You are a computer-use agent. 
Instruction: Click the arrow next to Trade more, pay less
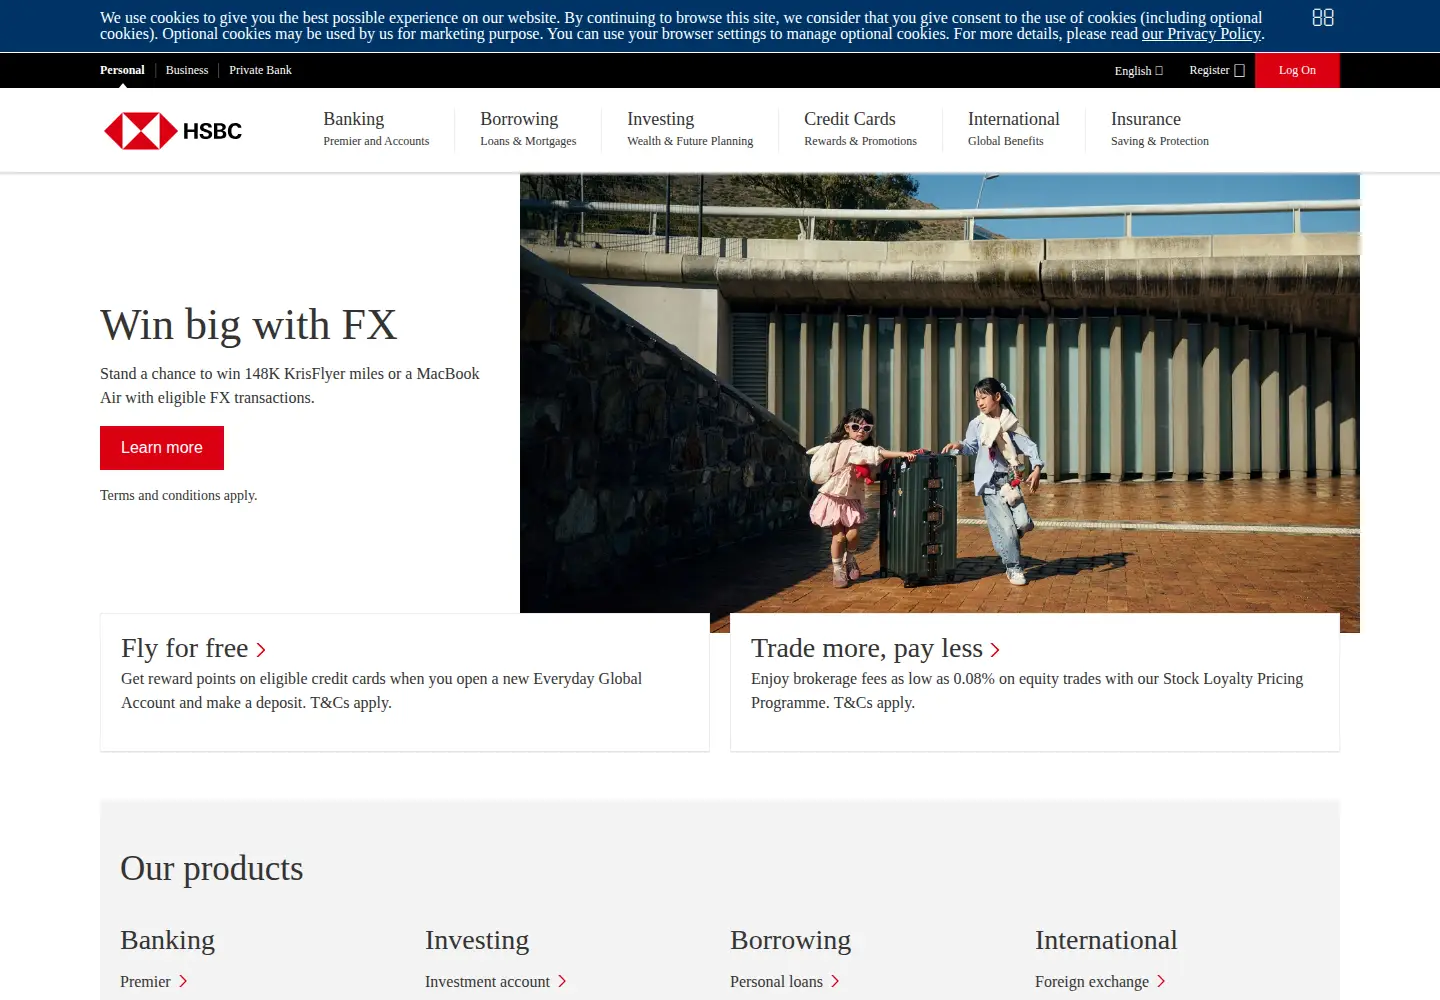pos(995,650)
